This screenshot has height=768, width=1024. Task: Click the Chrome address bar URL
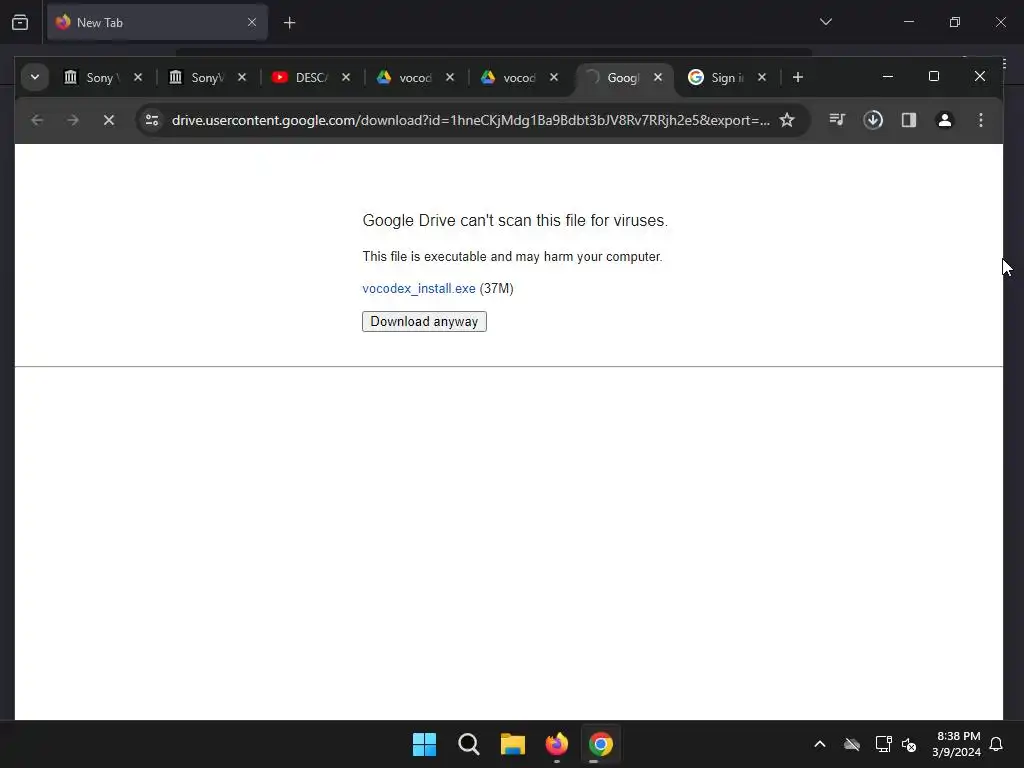[470, 120]
